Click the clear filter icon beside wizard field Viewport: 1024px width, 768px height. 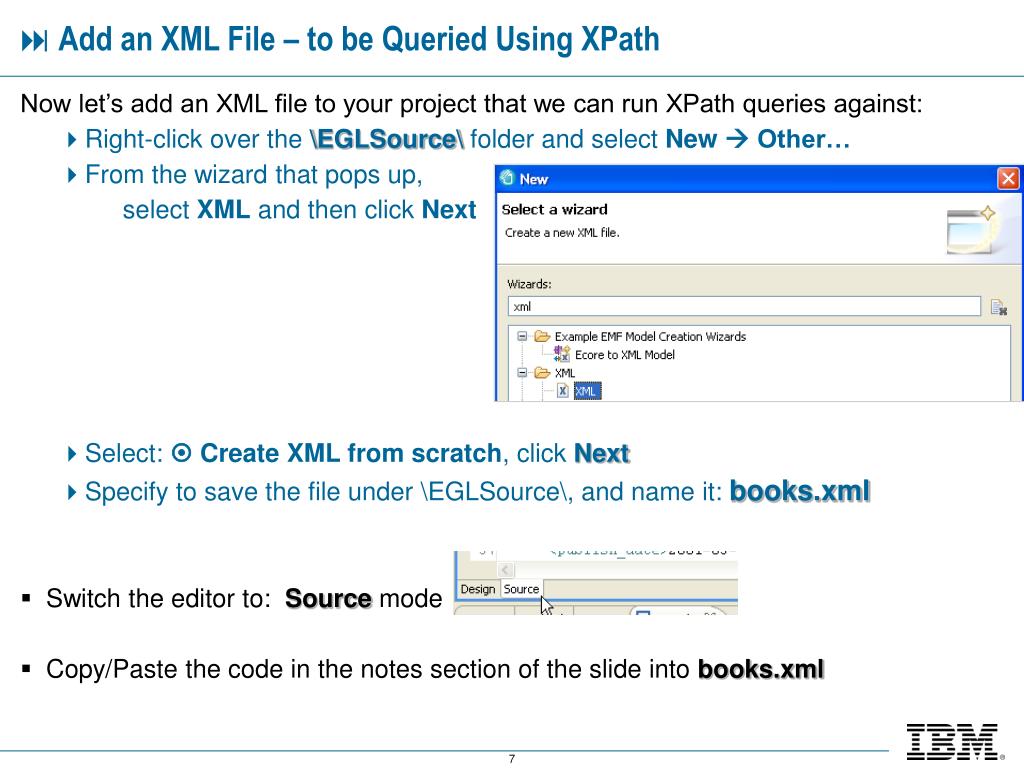(x=999, y=307)
